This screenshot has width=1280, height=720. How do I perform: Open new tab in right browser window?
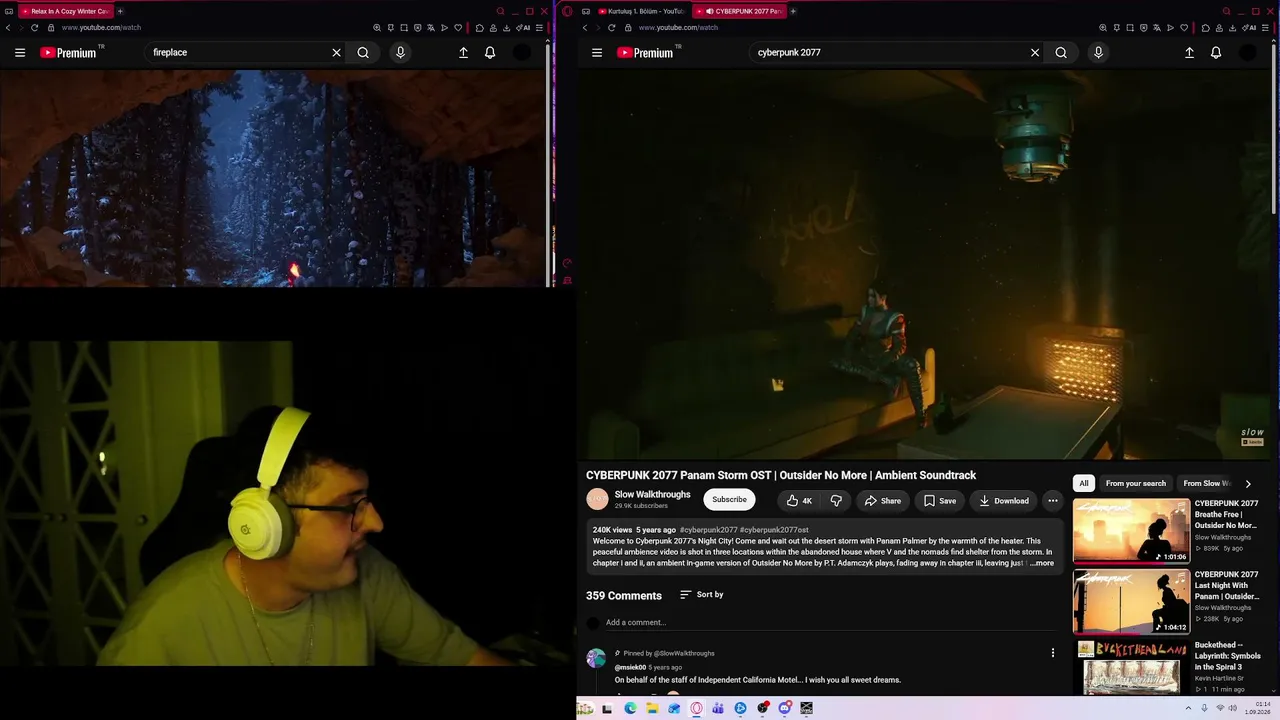793,11
